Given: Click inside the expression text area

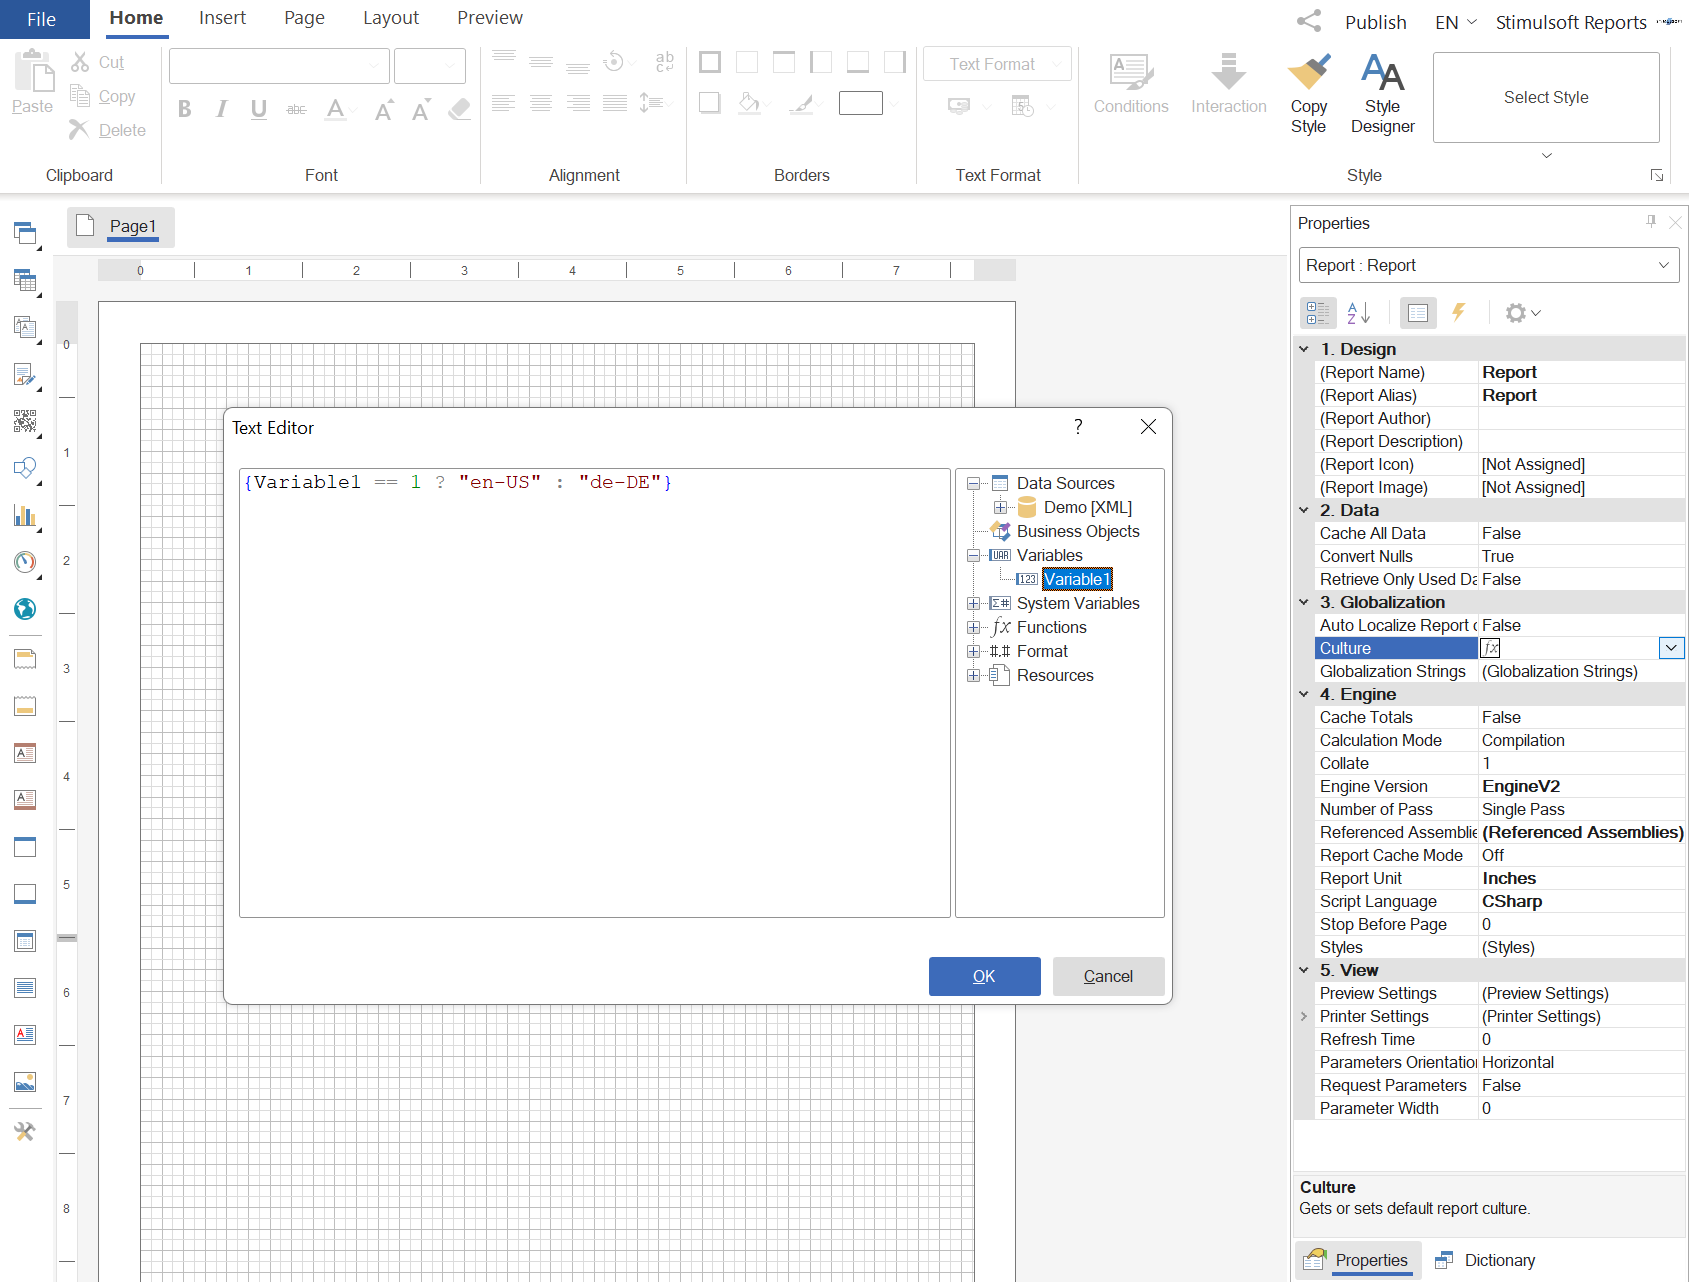Looking at the screenshot, I should pos(594,700).
